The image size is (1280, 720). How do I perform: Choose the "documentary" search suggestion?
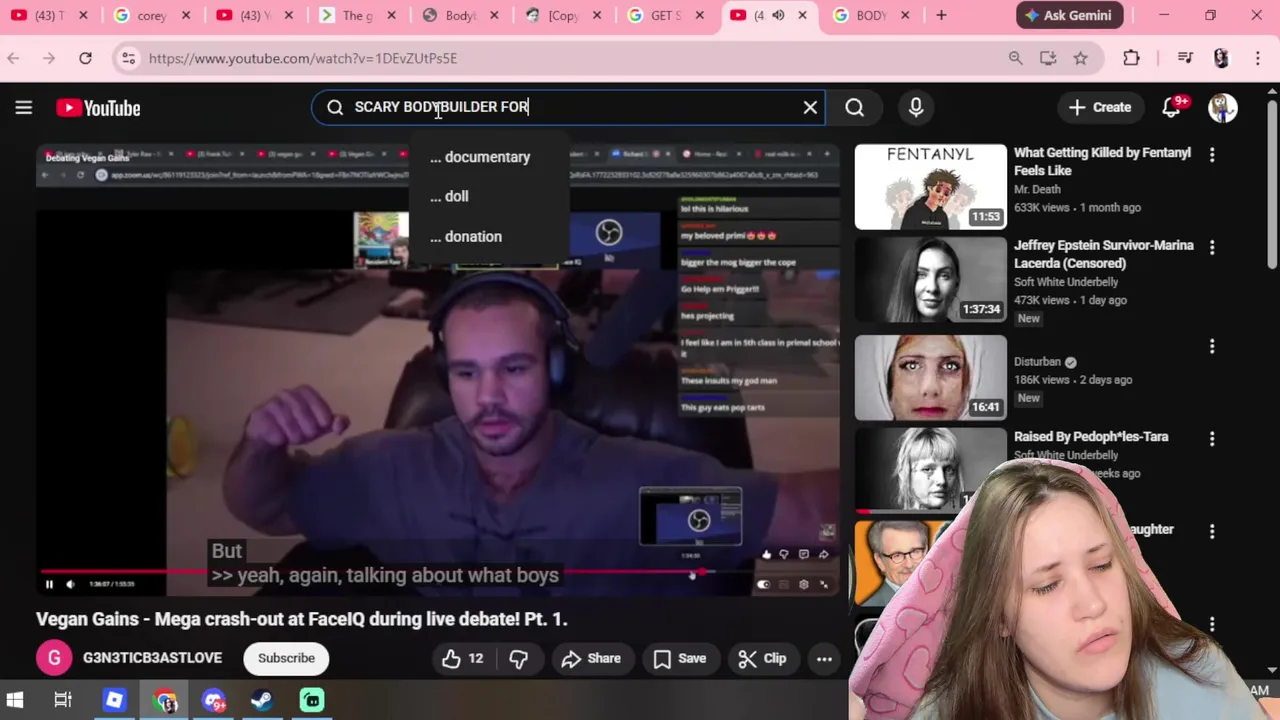(480, 157)
